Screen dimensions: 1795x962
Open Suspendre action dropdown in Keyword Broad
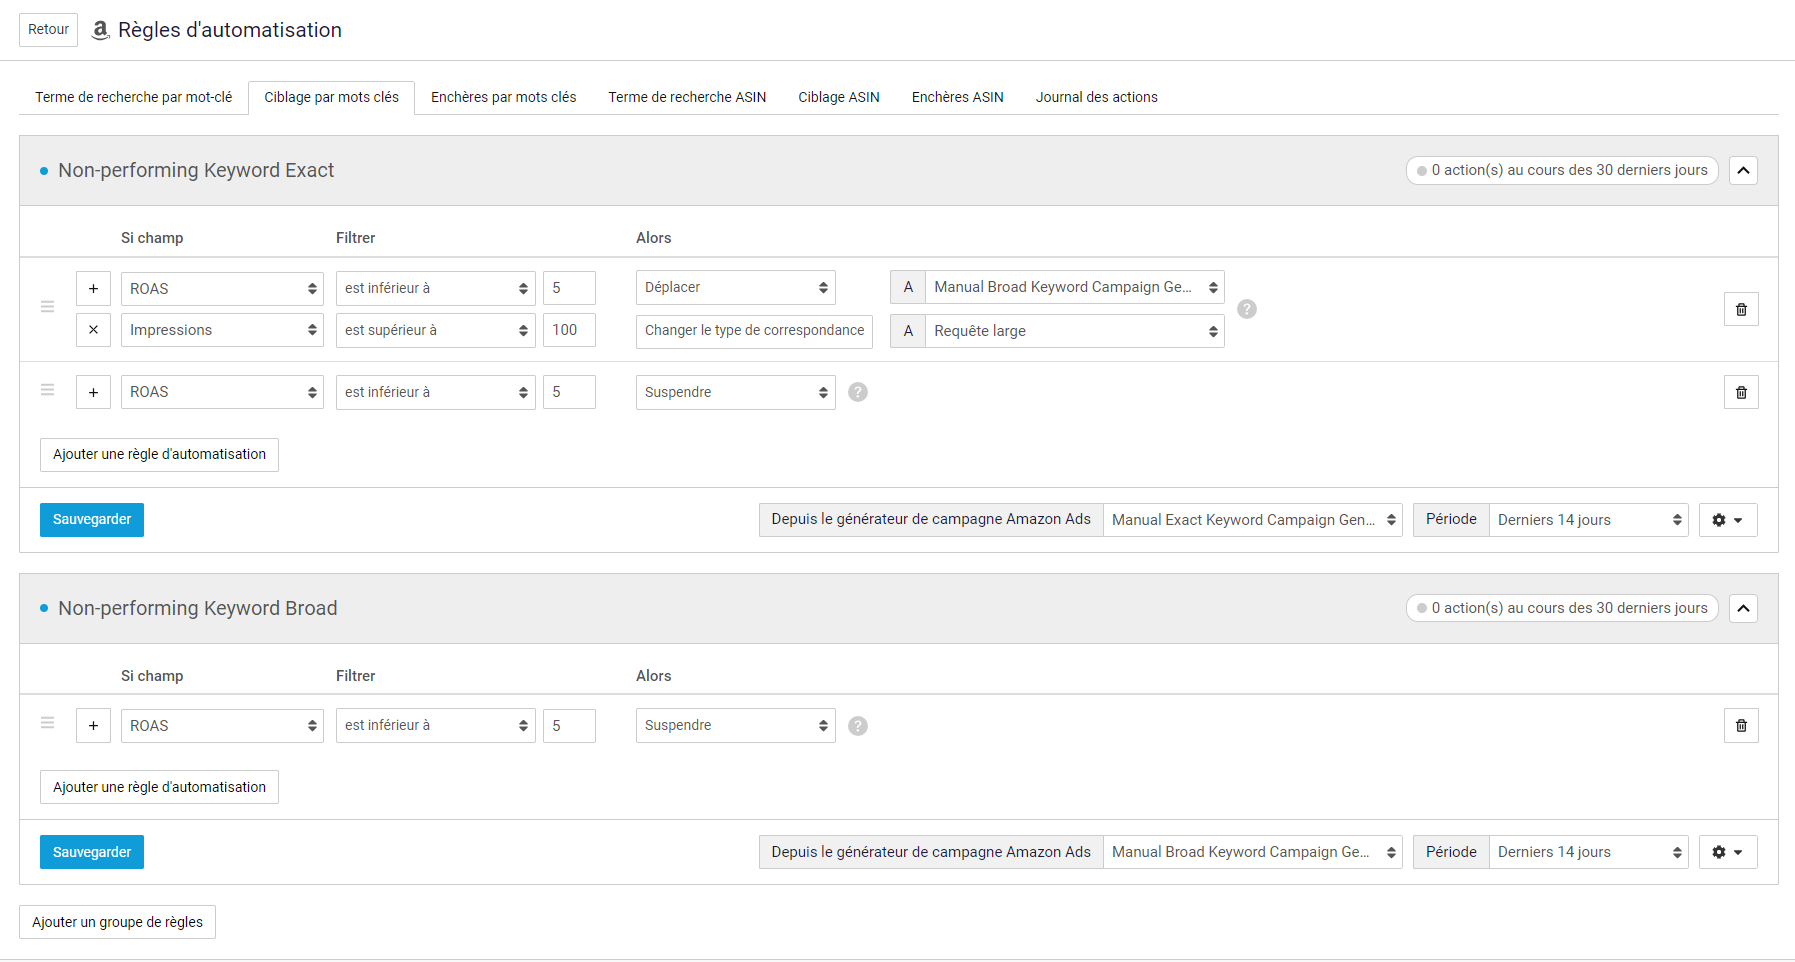click(x=736, y=726)
